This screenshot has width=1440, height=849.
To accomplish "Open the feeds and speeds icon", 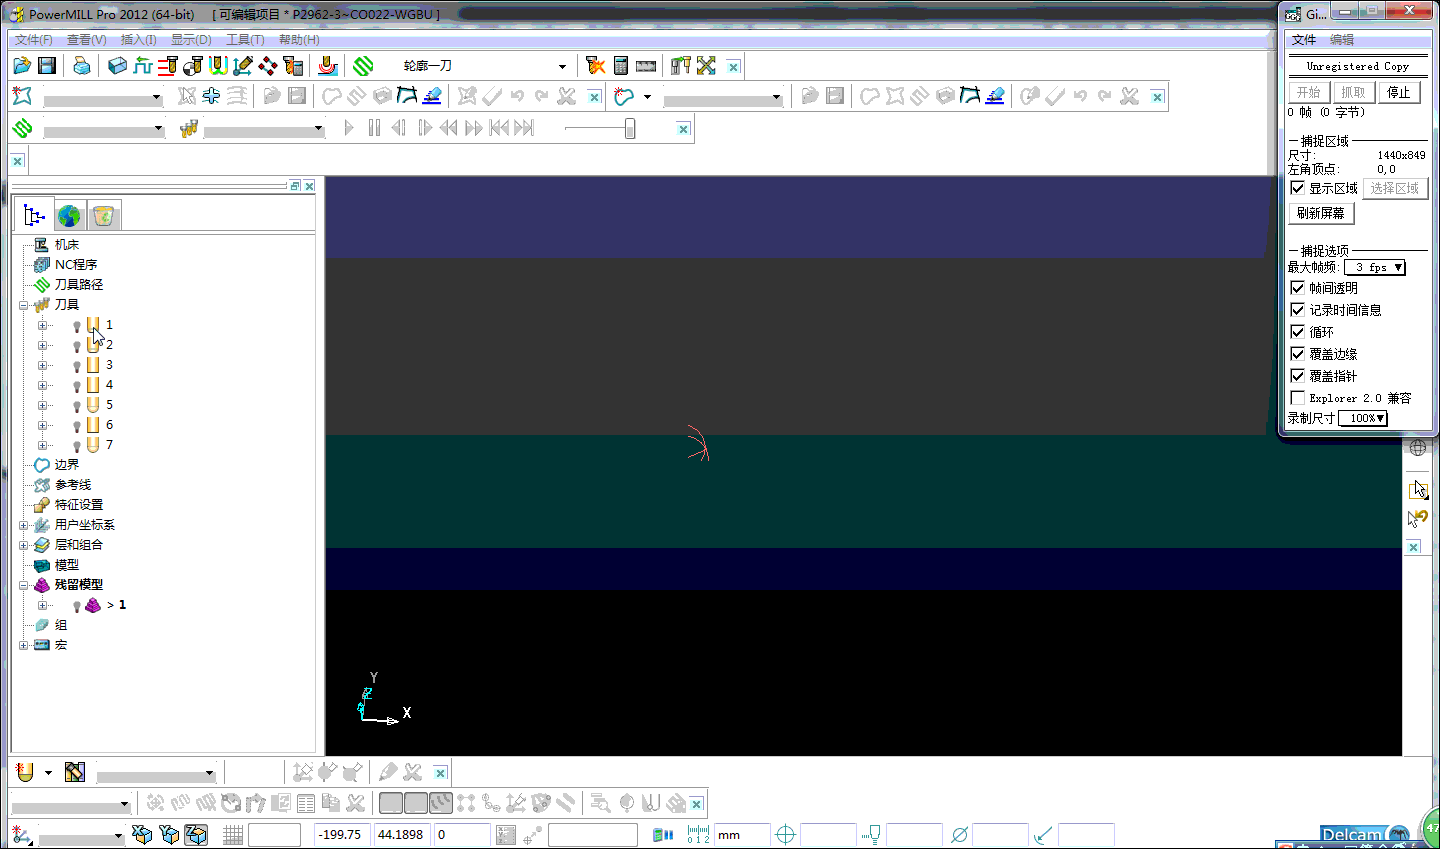I will (143, 66).
